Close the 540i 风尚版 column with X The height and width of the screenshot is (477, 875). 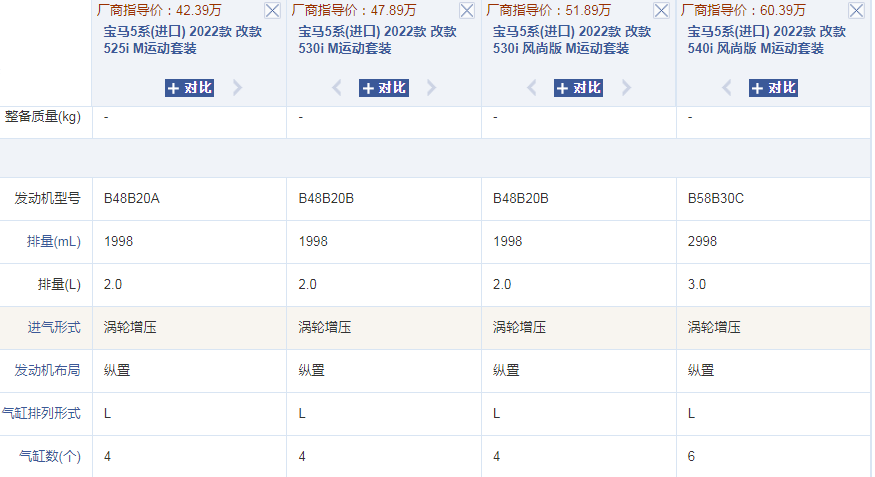(856, 11)
